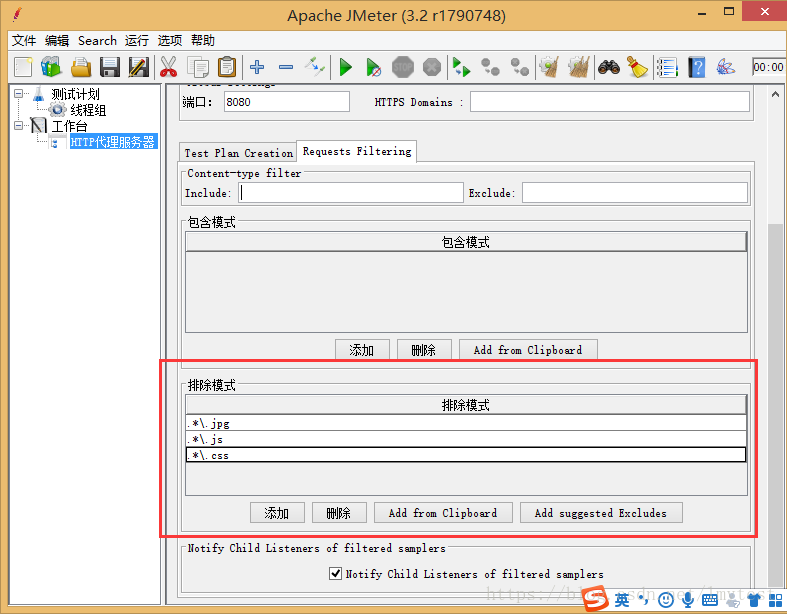
Task: Click the vertical scrollbar thumb
Action: click(x=775, y=404)
